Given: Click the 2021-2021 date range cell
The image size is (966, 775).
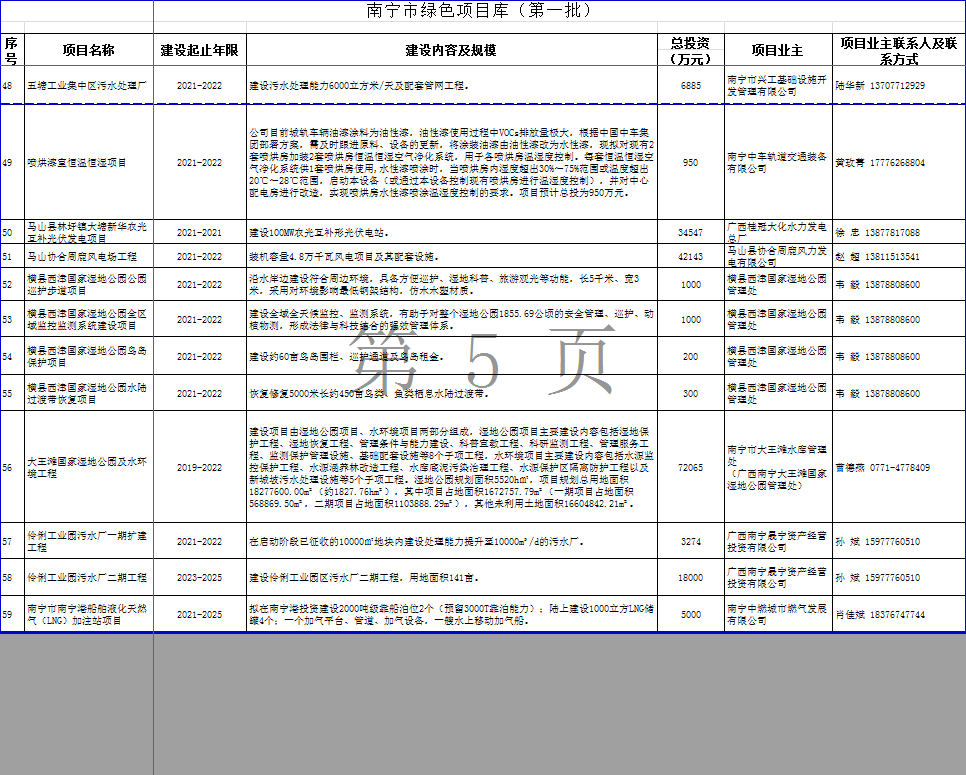Looking at the screenshot, I should coord(199,232).
